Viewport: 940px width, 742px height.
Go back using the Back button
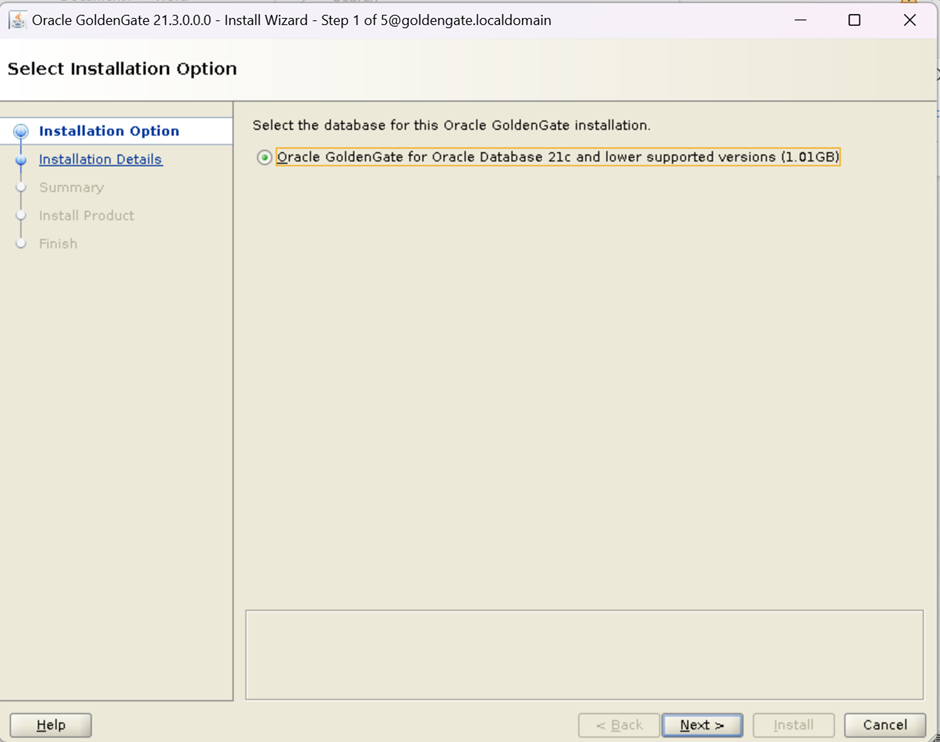(x=619, y=725)
